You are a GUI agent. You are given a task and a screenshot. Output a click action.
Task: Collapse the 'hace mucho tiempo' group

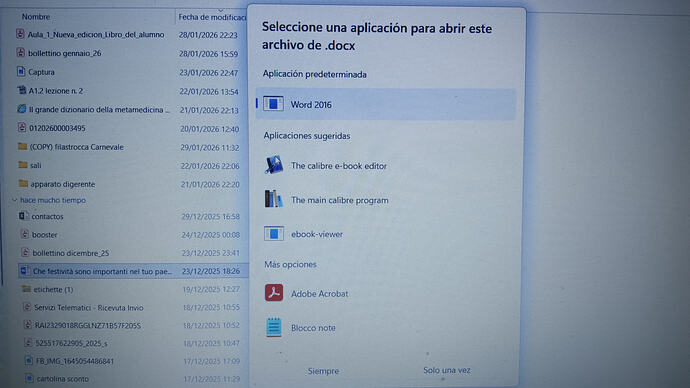tap(15, 200)
